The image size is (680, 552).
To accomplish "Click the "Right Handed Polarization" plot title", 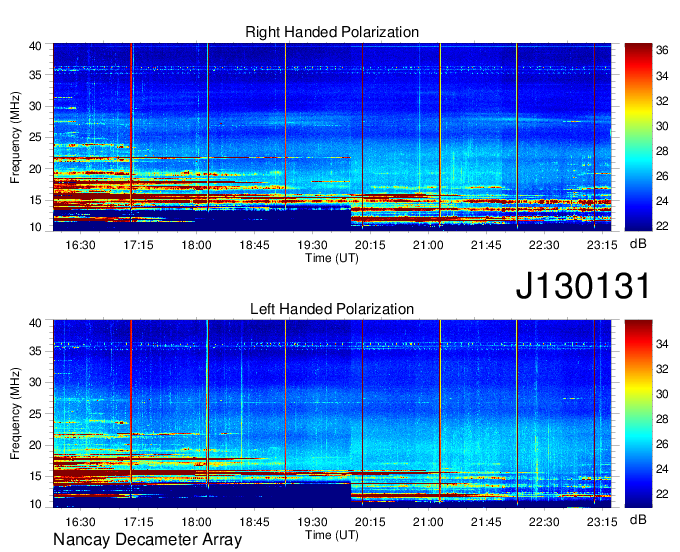I will click(x=332, y=32).
